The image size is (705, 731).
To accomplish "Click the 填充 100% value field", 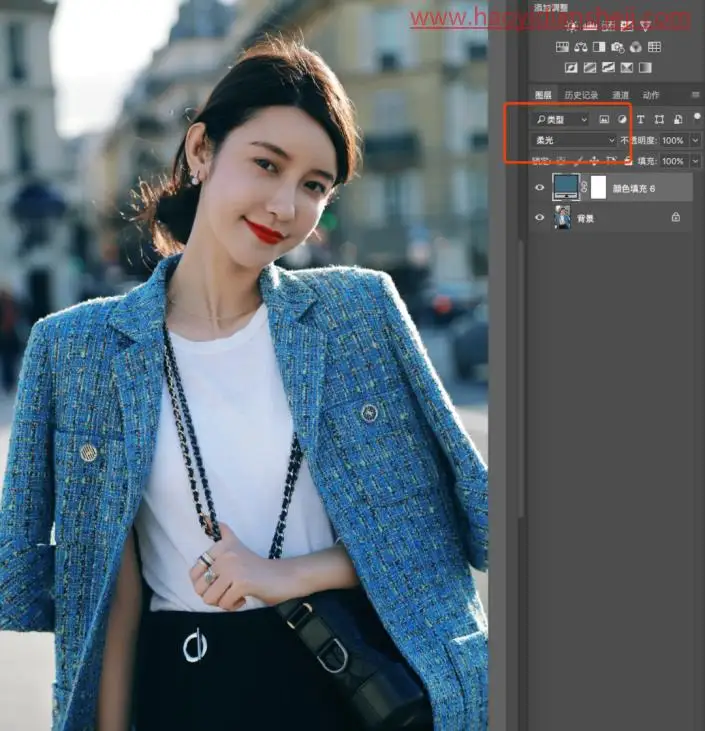I will point(675,161).
